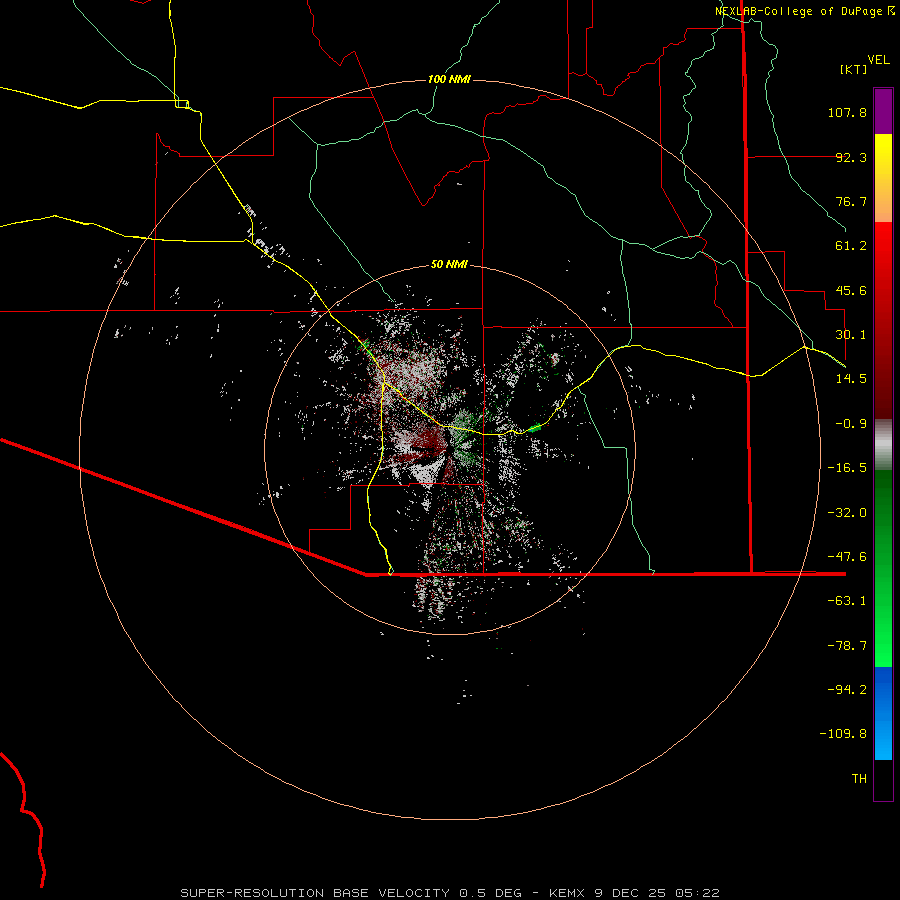
Task: Click the -0.9 velocity scale value
Action: [851, 424]
